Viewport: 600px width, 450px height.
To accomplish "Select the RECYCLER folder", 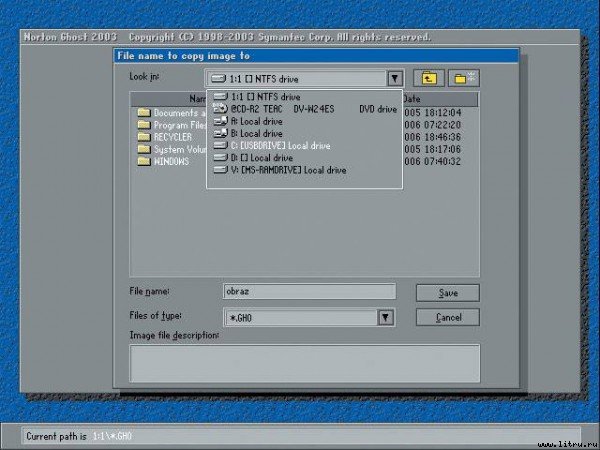I will [170, 136].
